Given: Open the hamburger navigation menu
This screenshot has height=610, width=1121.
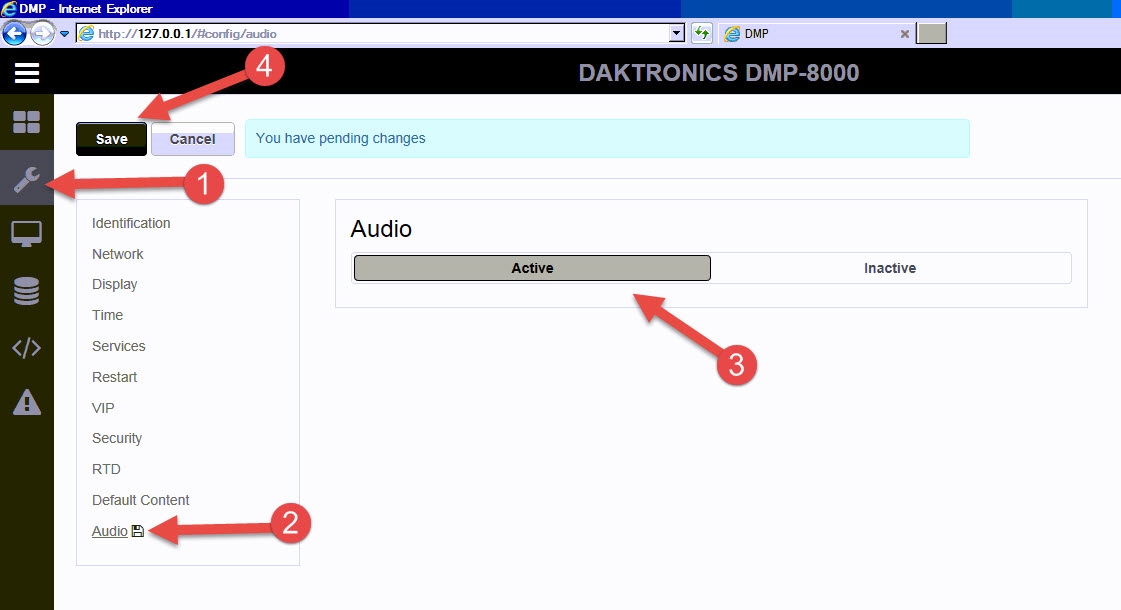Looking at the screenshot, I should (26, 71).
